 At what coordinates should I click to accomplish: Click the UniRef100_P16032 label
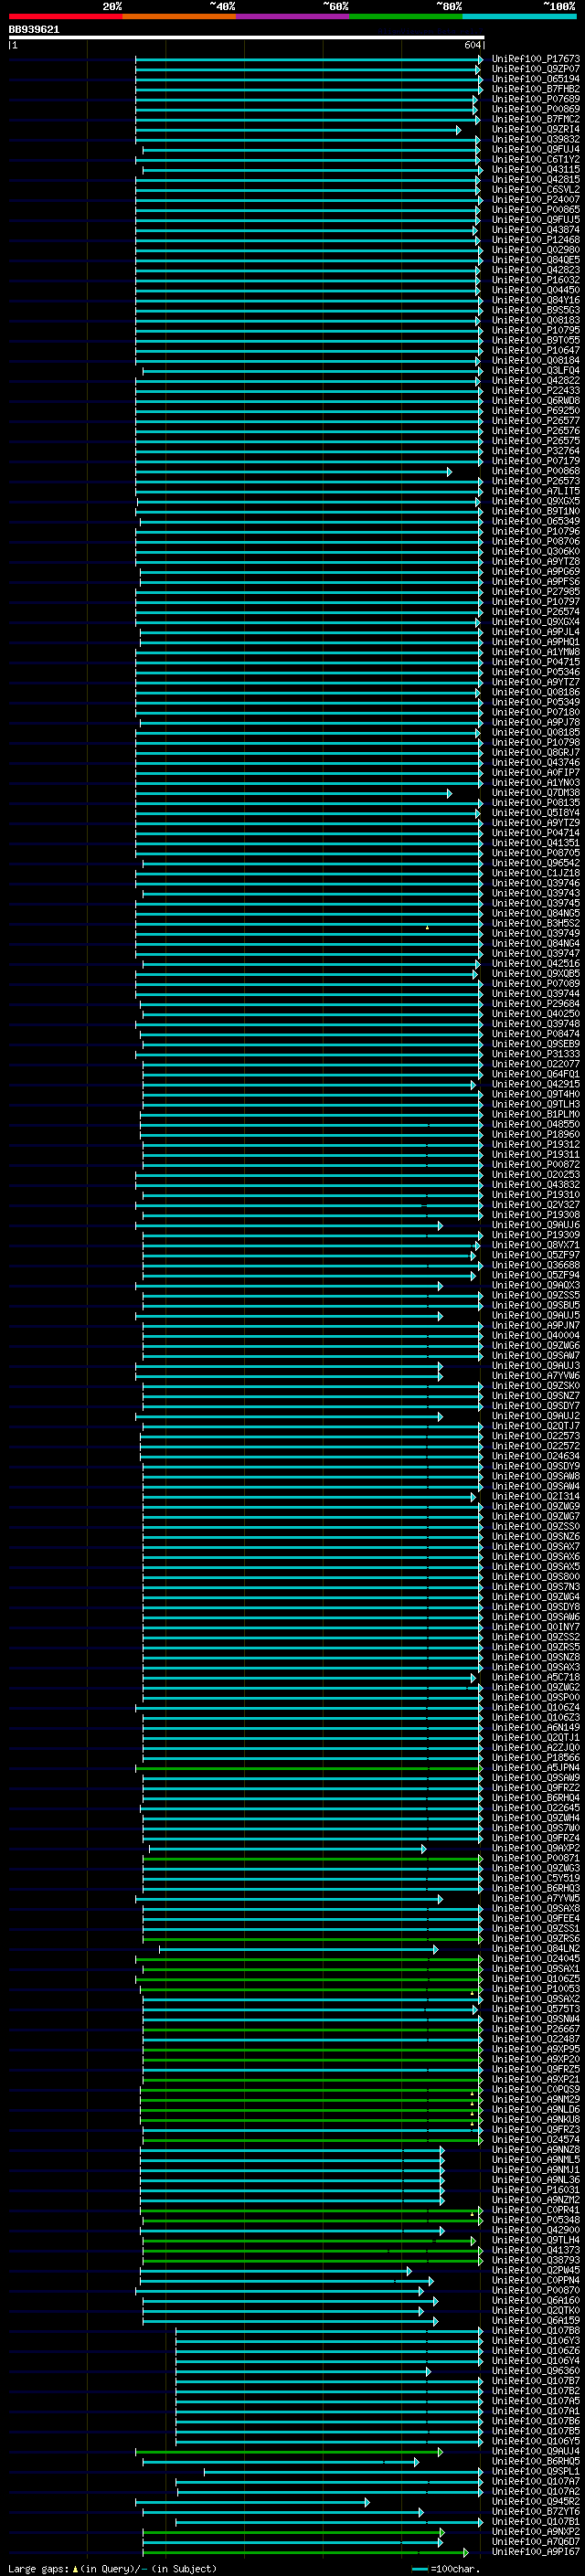[x=536, y=280]
